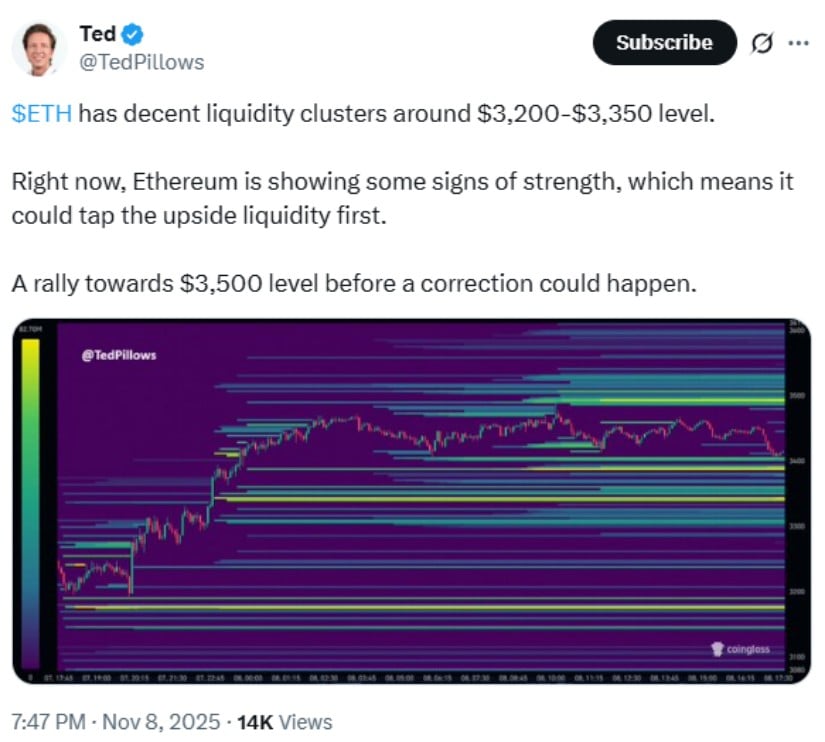The height and width of the screenshot is (742, 825).
Task: Open the three-dot more options menu
Action: point(797,43)
